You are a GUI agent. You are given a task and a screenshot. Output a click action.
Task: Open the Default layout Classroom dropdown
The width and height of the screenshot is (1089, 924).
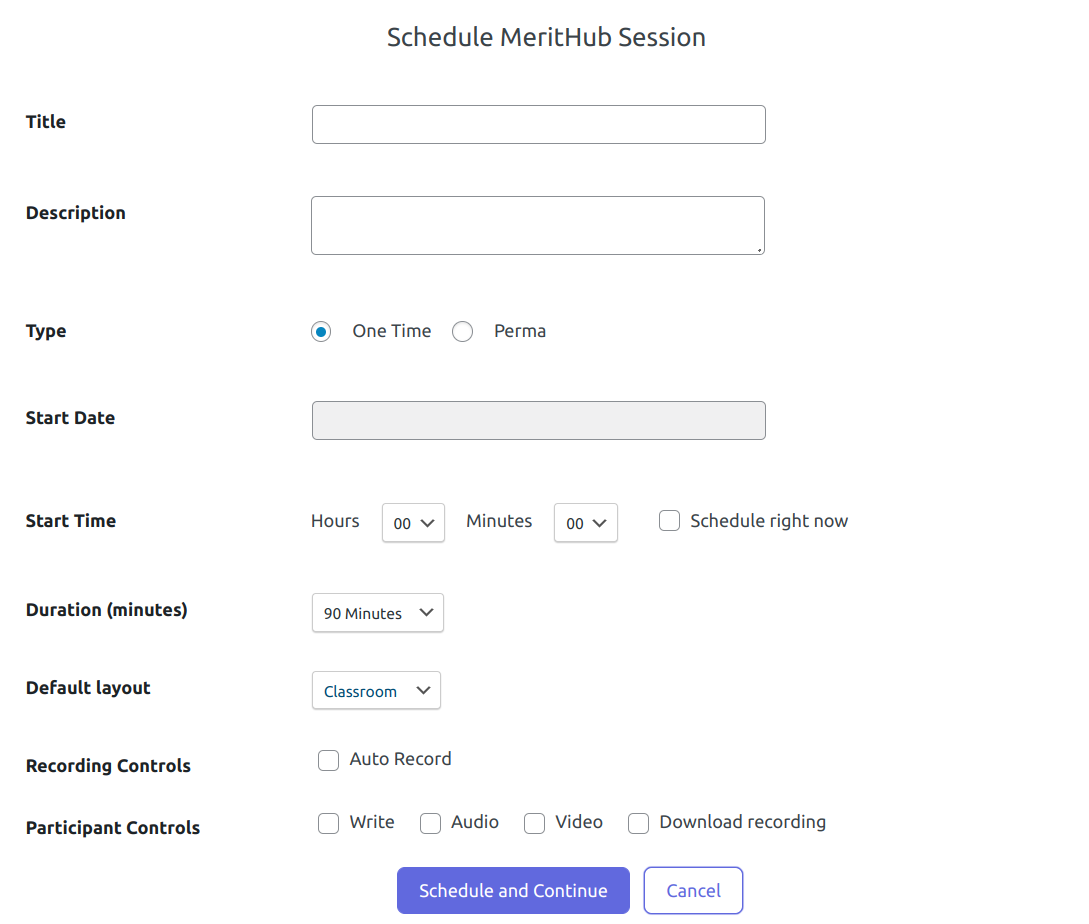click(x=376, y=691)
